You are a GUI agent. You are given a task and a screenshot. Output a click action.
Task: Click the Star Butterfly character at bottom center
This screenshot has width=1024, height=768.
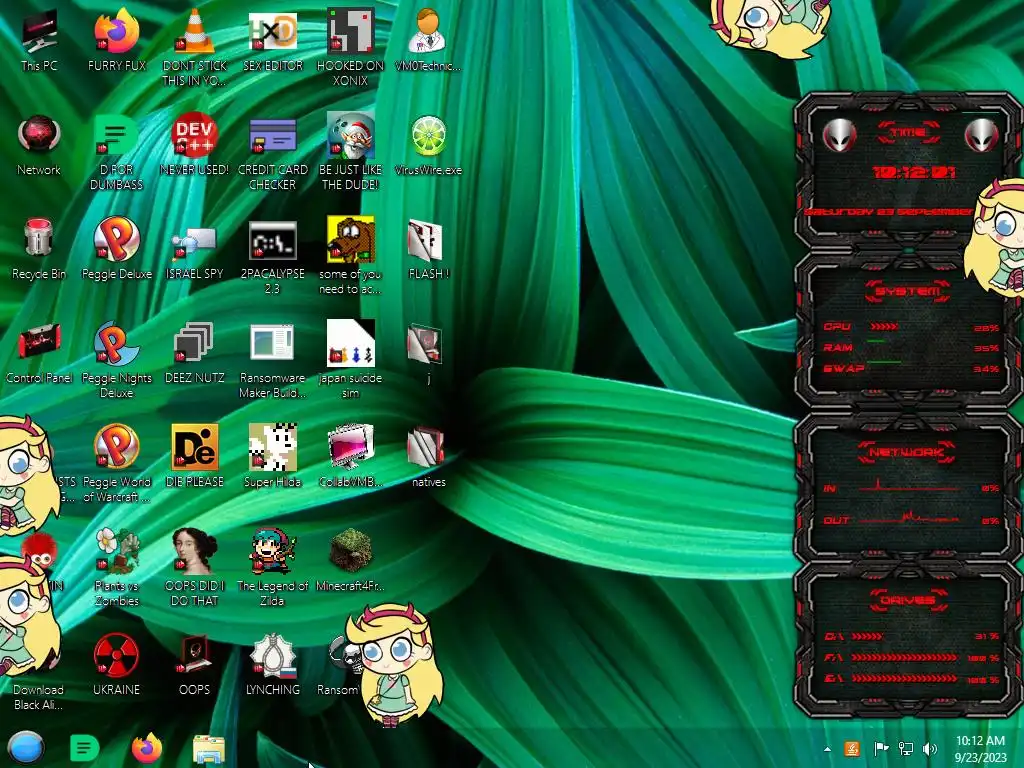tap(394, 664)
